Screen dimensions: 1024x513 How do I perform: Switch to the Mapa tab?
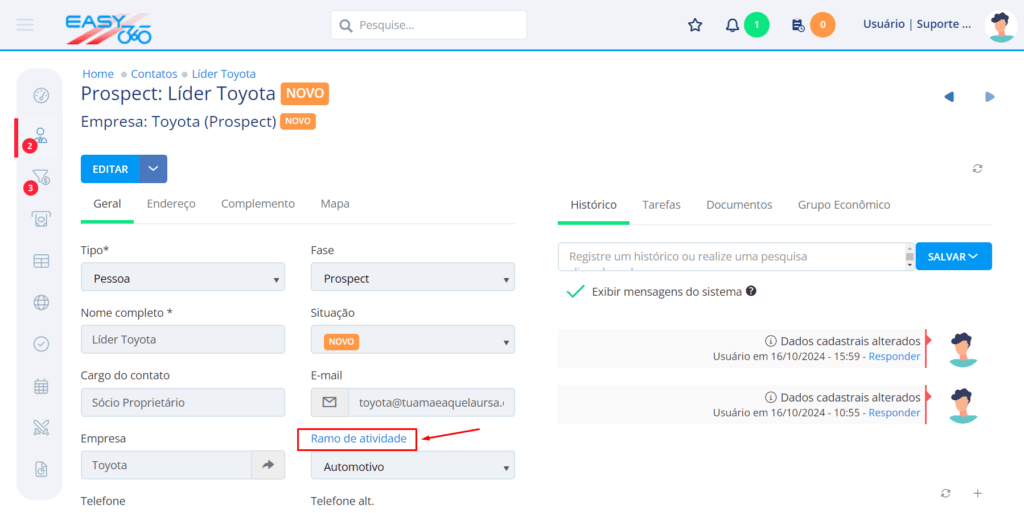click(x=335, y=204)
